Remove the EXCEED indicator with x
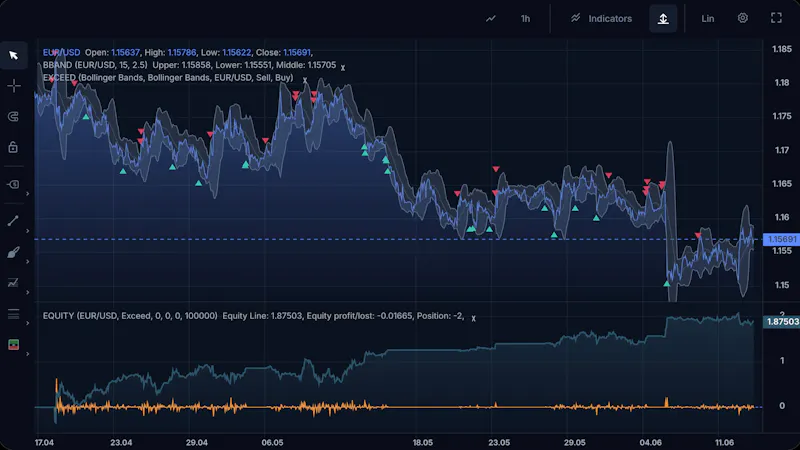This screenshot has height=450, width=800. click(305, 80)
